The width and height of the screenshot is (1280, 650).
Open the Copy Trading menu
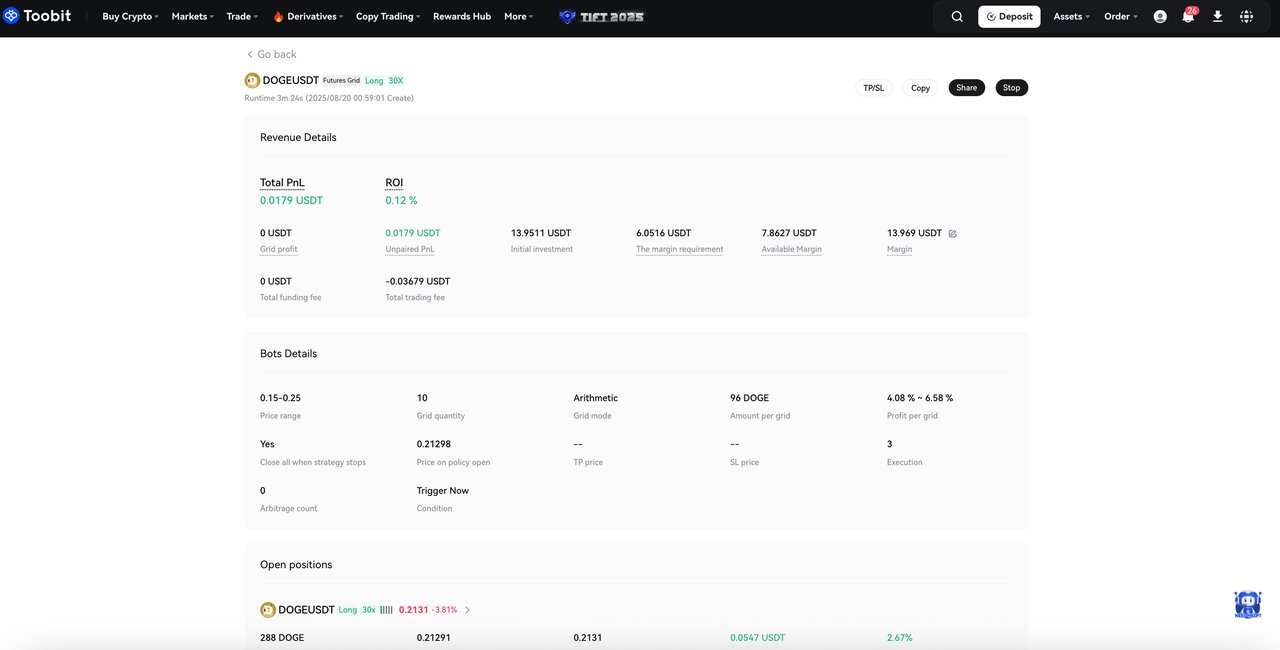coord(388,17)
